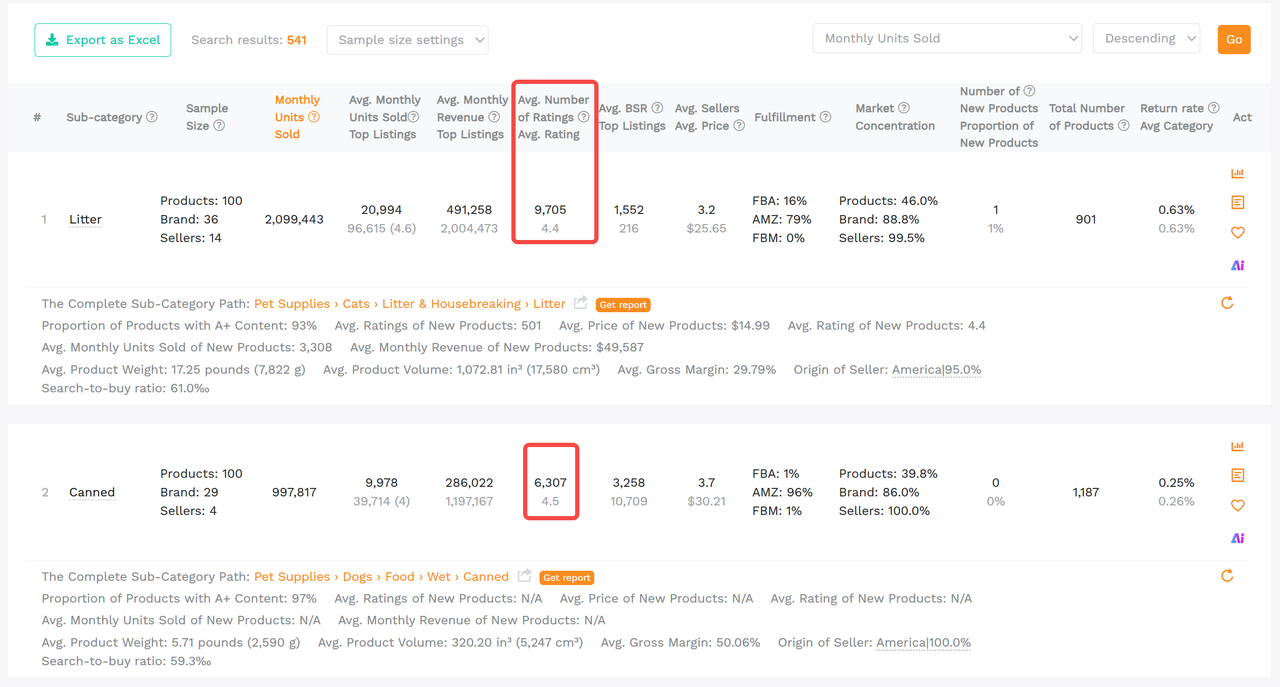Open the Cats breadcrumb in the category path
Image resolution: width=1280 pixels, height=687 pixels.
[358, 303]
